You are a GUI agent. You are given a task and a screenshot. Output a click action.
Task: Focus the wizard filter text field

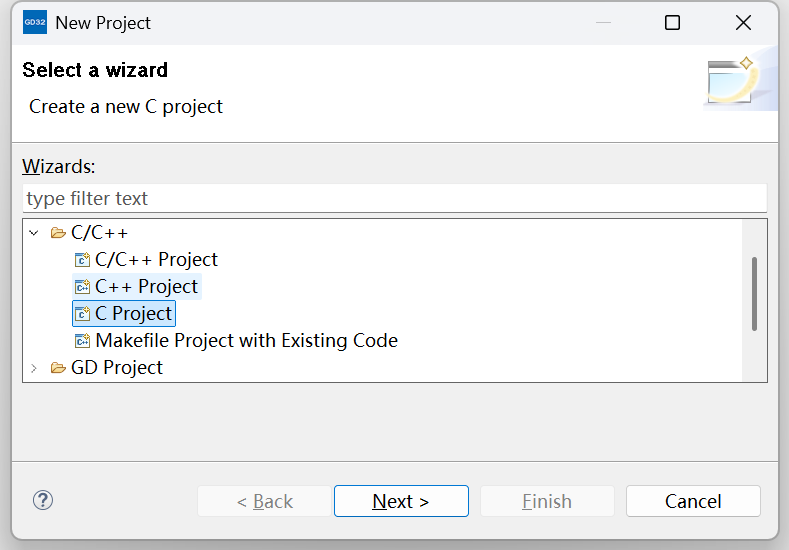(394, 198)
